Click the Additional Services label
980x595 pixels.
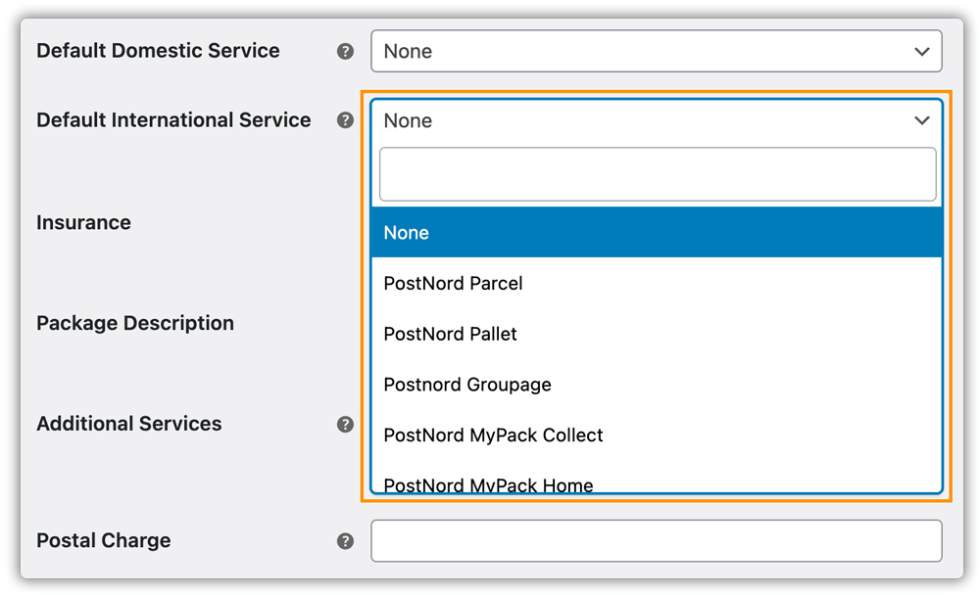point(129,424)
